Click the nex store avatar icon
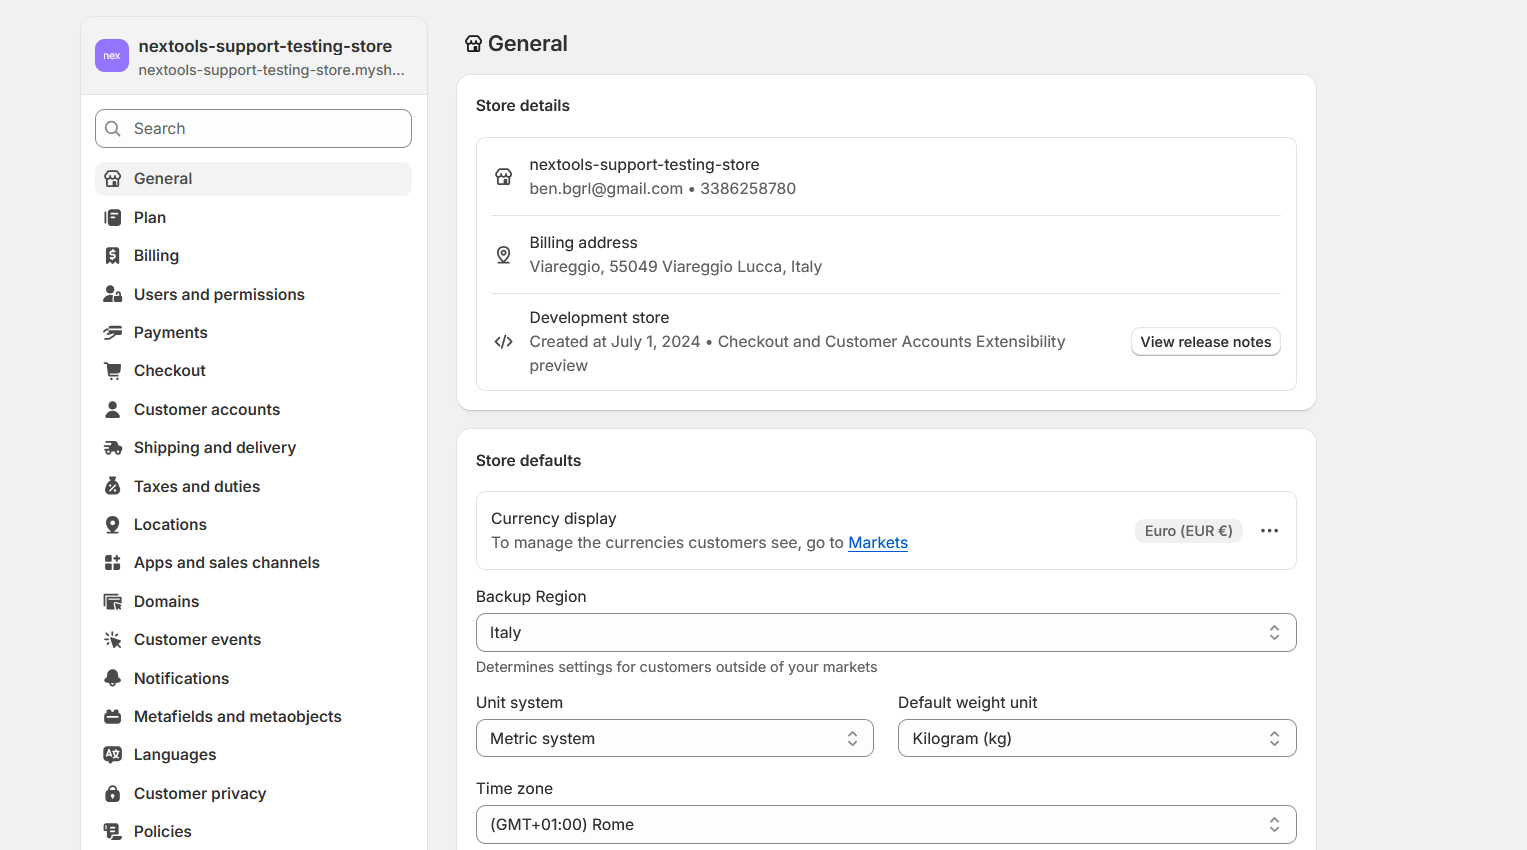Viewport: 1527px width, 850px height. pos(112,56)
